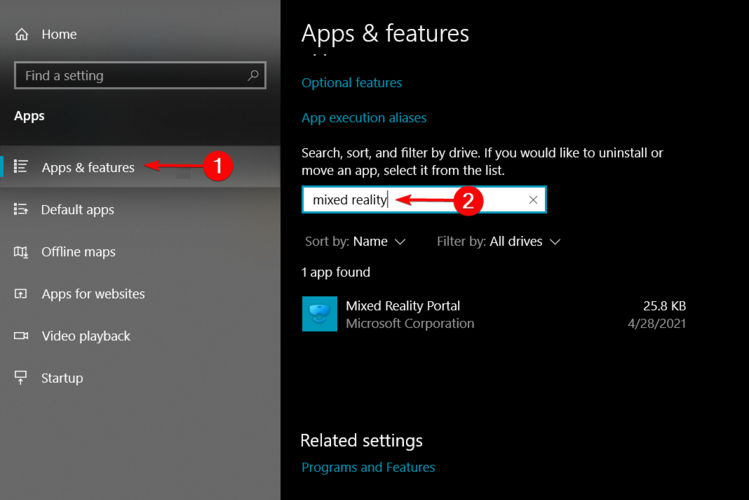Screen dimensions: 749x500
Task: Open Startup settings page
Action: click(x=140, y=378)
